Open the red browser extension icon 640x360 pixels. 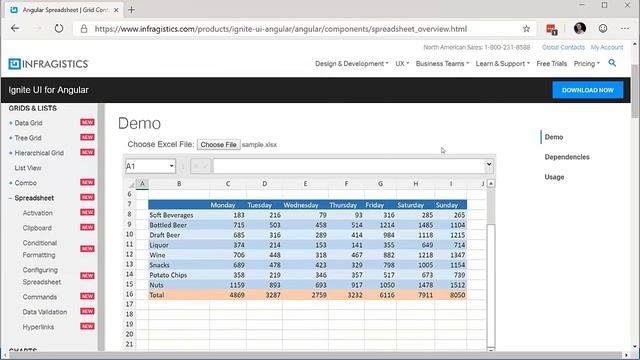pyautogui.click(x=551, y=29)
